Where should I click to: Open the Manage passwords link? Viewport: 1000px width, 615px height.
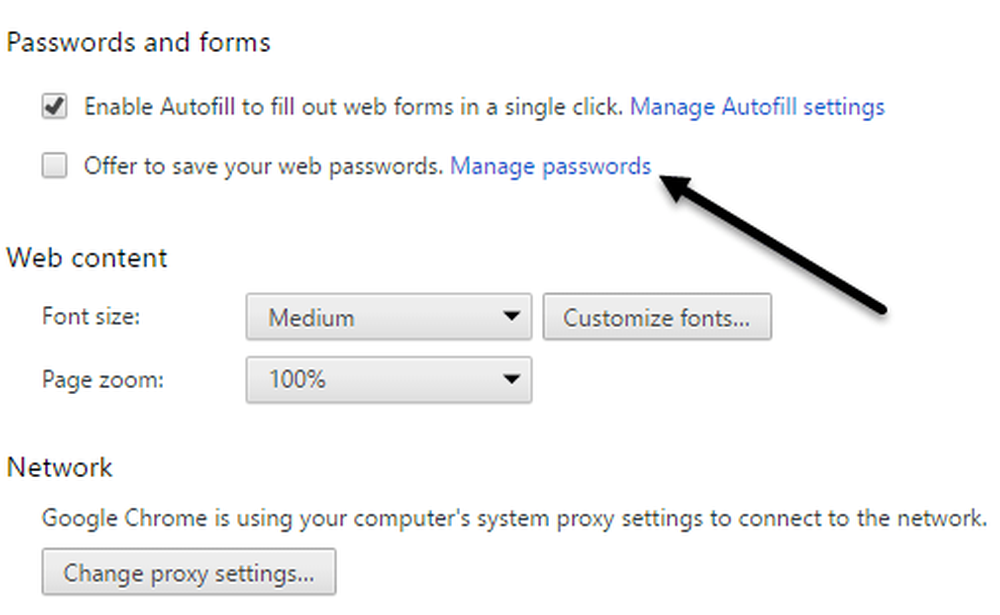pyautogui.click(x=550, y=167)
